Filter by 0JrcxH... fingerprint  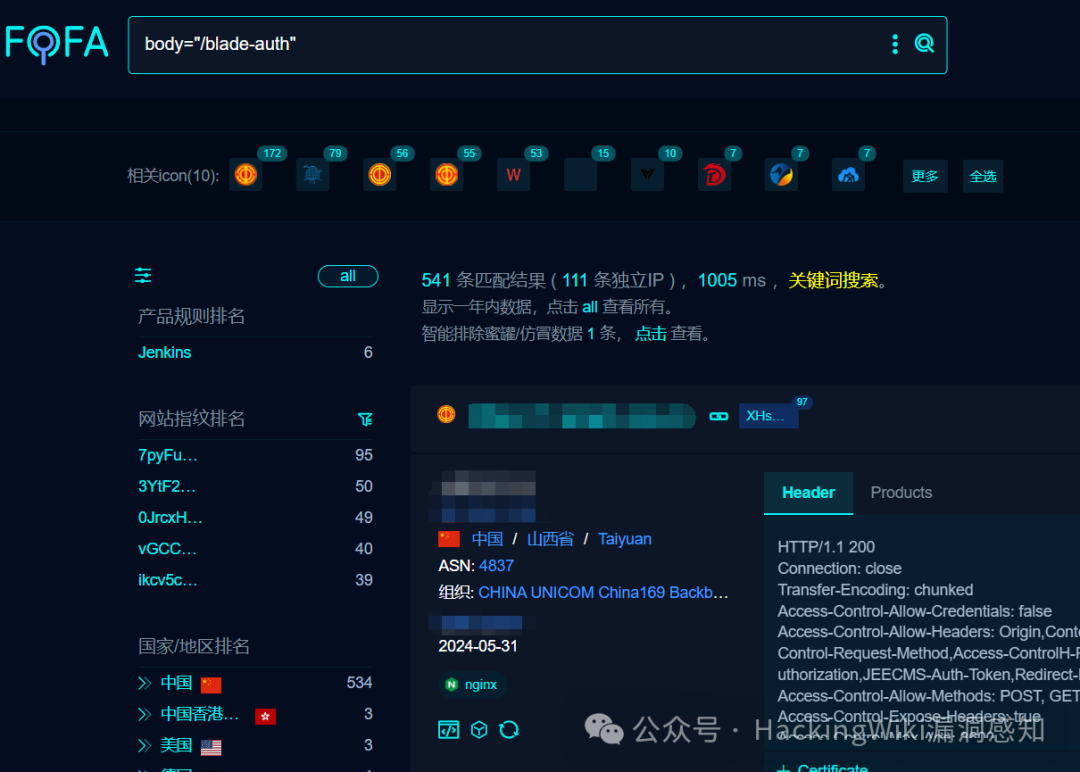pos(170,517)
